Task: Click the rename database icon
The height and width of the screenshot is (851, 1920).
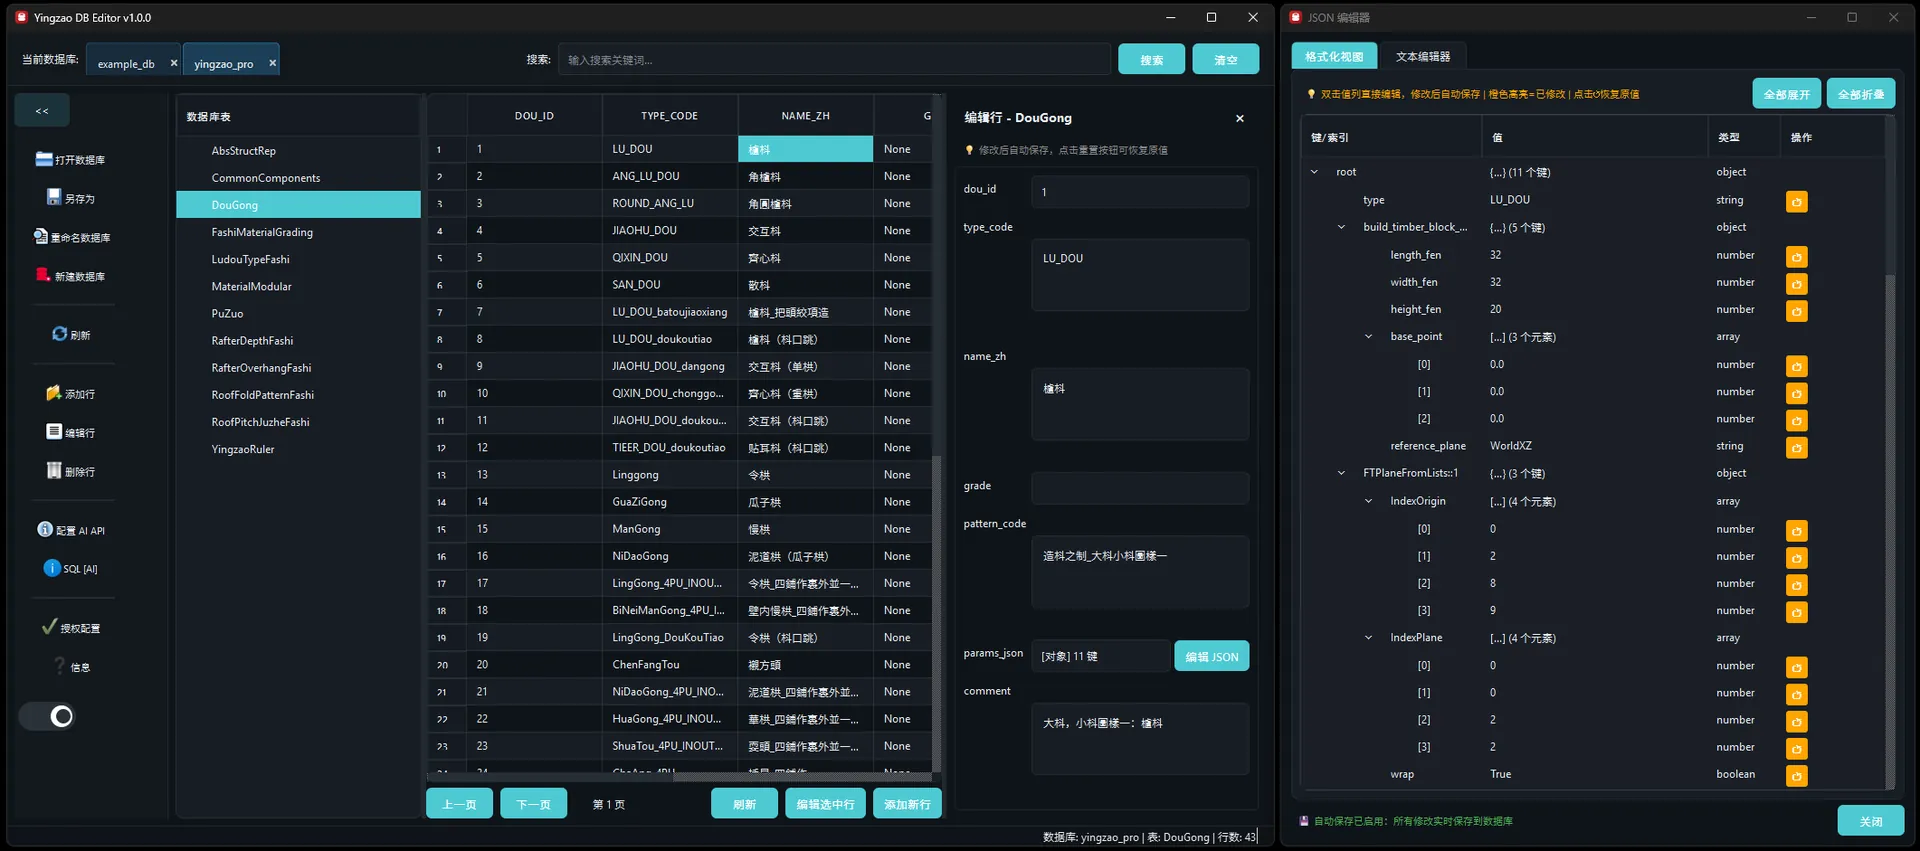Action: point(41,237)
